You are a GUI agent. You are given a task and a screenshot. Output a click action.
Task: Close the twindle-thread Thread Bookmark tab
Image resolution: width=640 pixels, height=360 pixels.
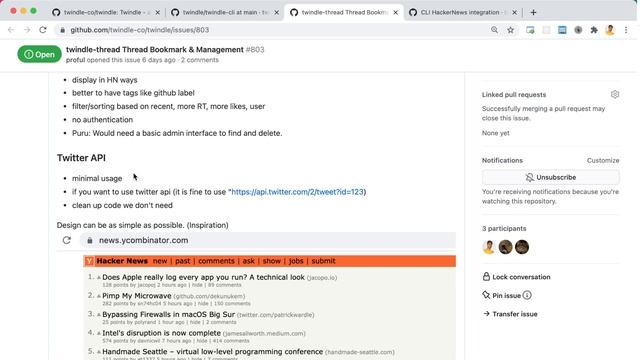(x=396, y=13)
